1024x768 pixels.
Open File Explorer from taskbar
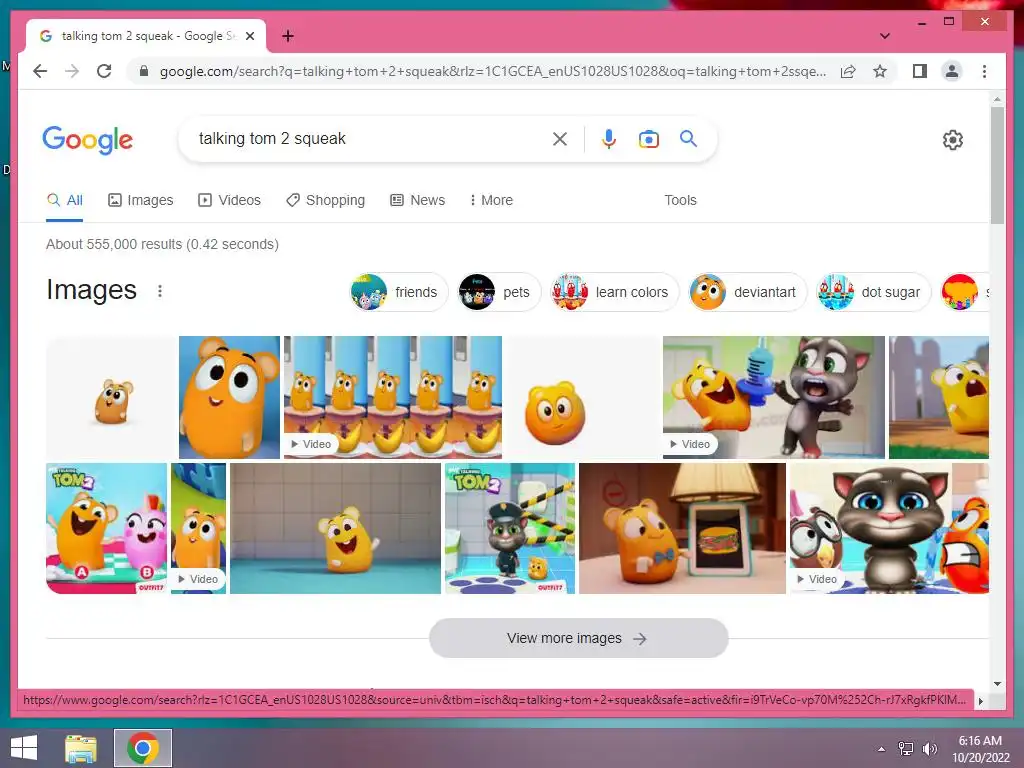pos(81,748)
